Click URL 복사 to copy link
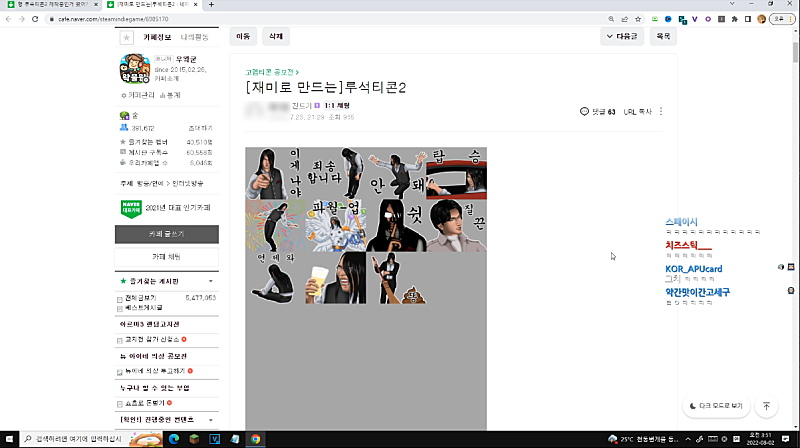The image size is (800, 448). (638, 112)
